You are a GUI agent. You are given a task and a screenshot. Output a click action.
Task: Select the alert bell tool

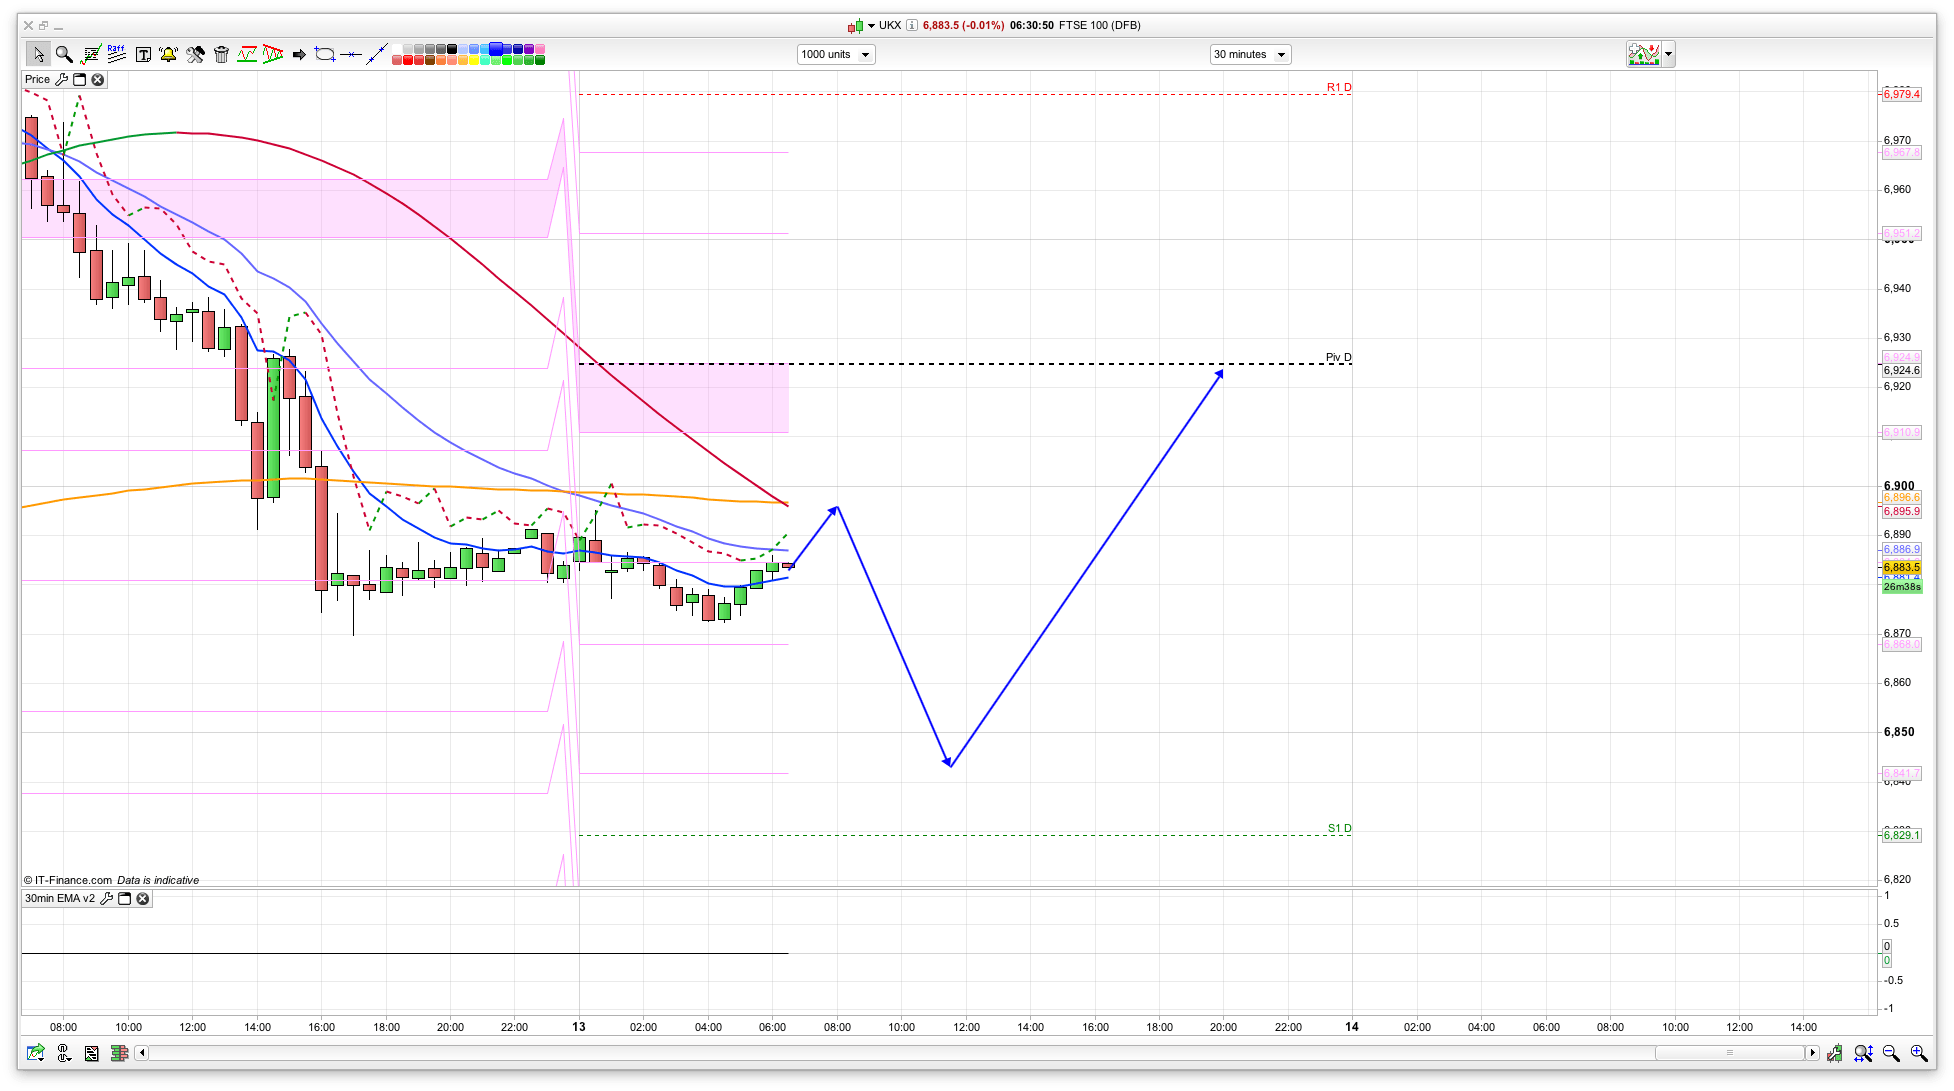[x=168, y=54]
